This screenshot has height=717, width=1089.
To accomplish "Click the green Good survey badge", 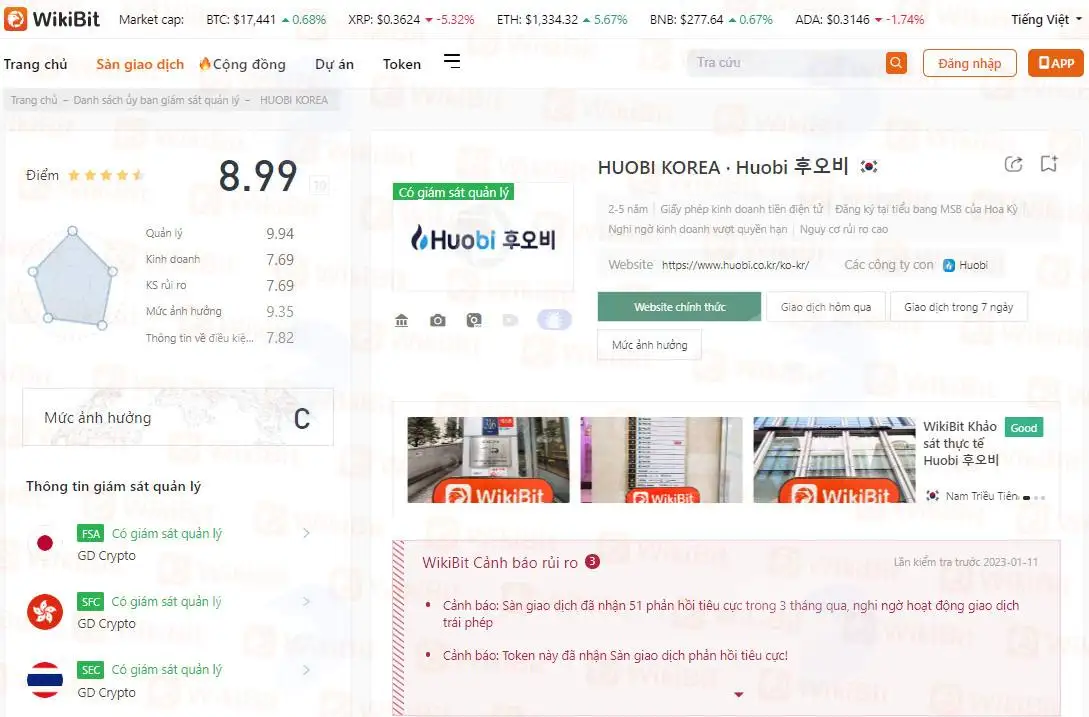I will click(1024, 427).
